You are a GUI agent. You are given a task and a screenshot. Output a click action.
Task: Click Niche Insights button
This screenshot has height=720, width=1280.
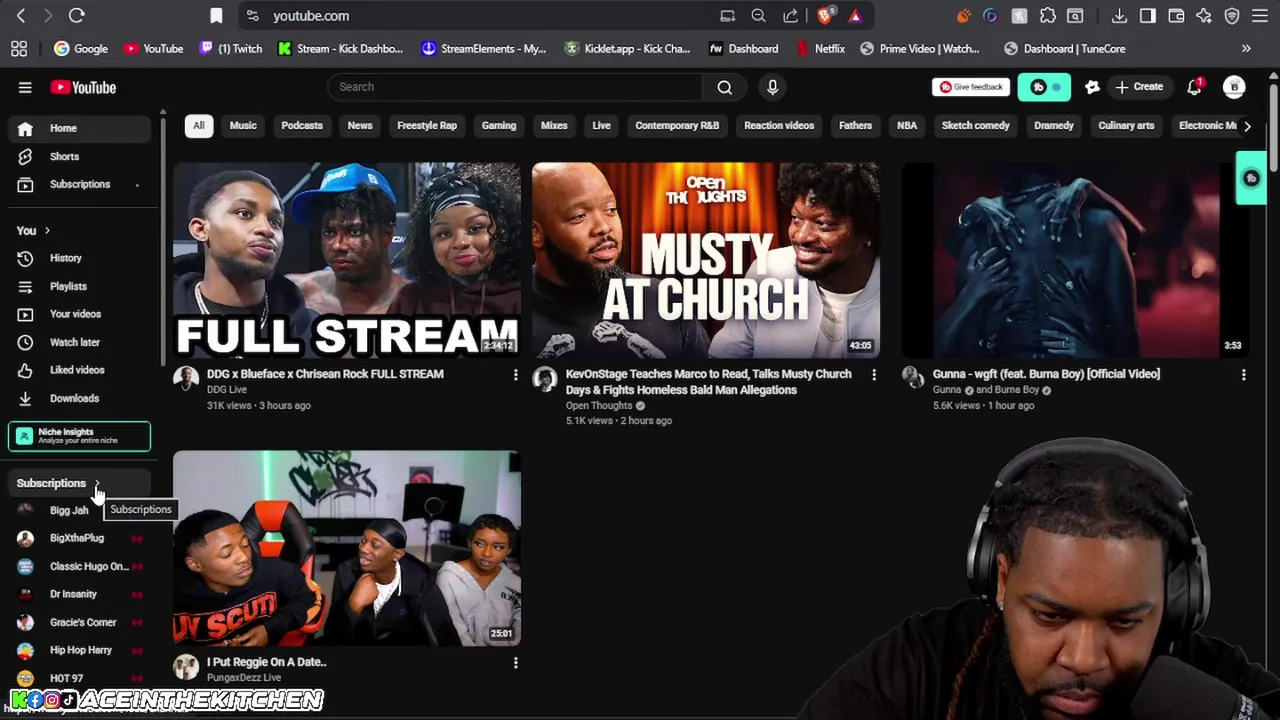[79, 436]
